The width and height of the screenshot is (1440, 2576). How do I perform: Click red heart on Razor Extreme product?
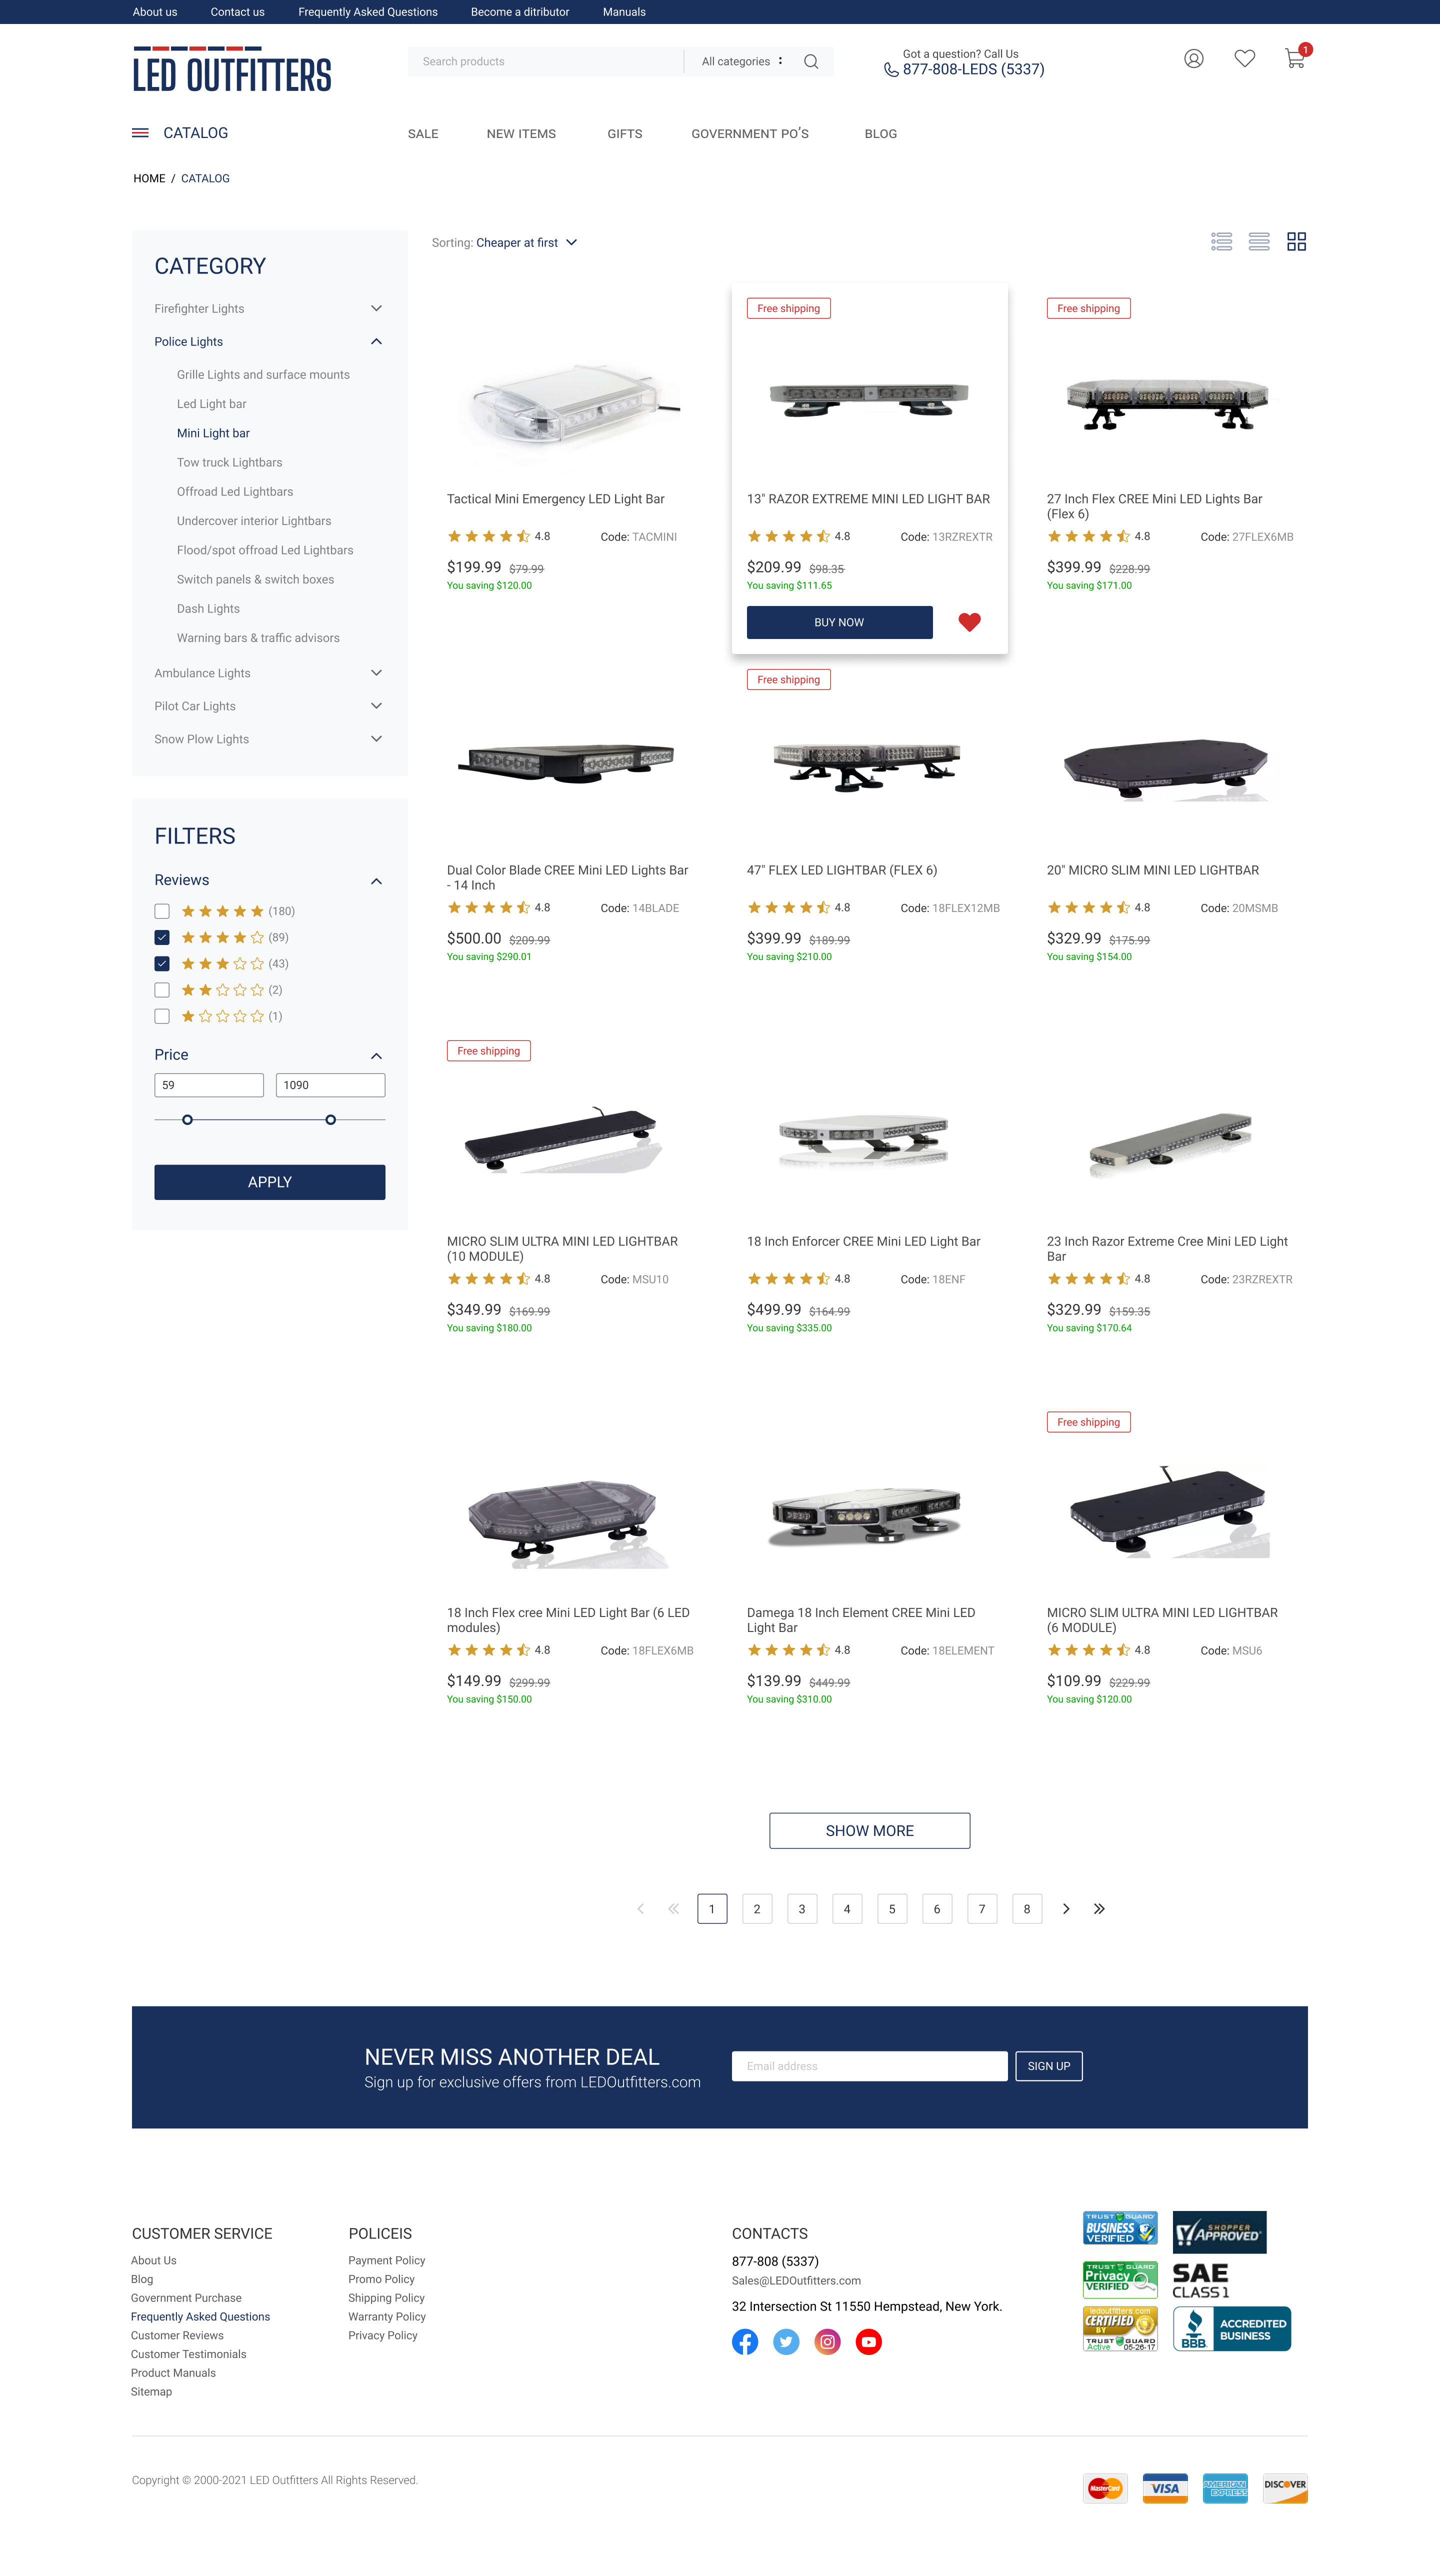(969, 622)
